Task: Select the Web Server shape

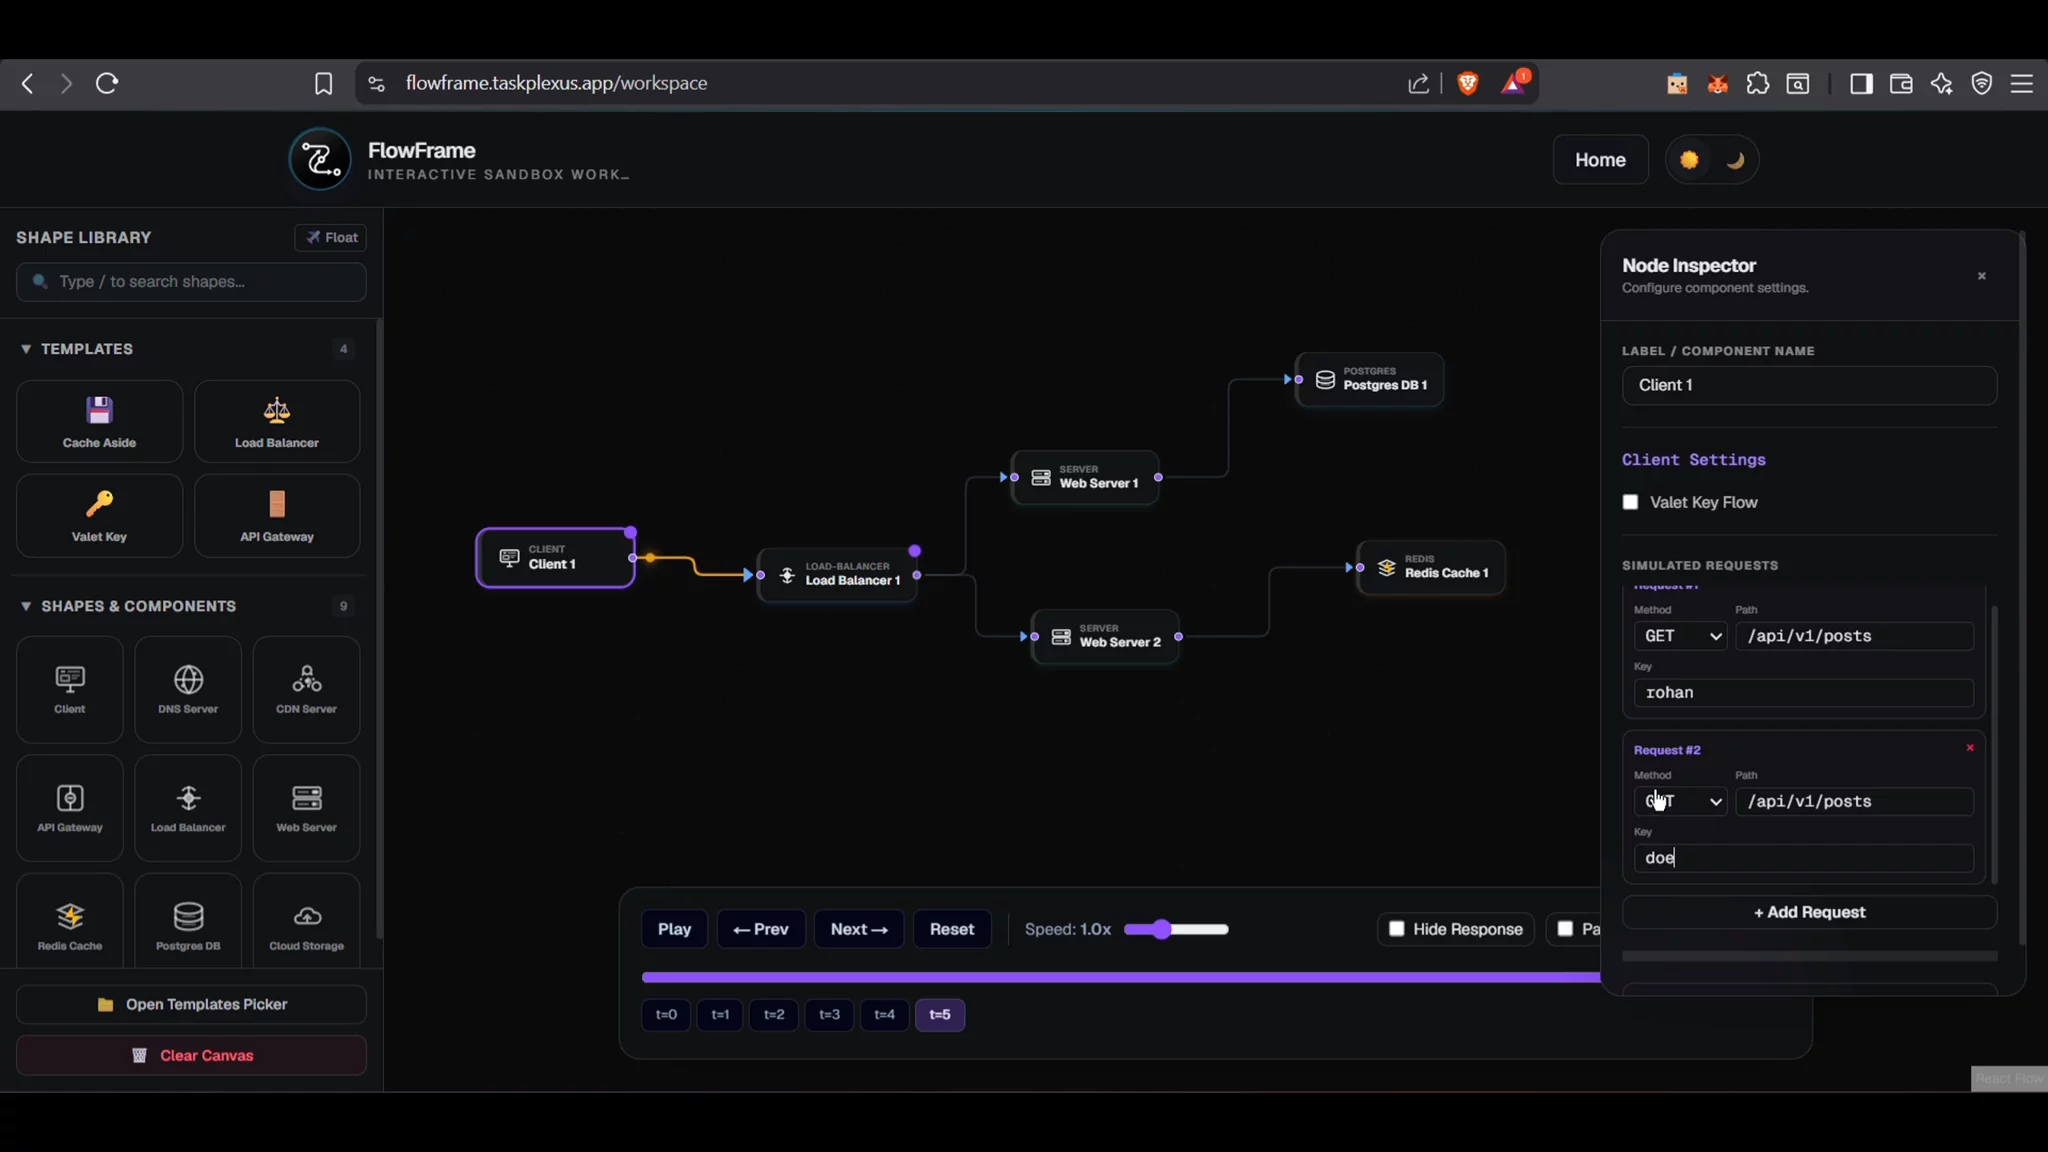Action: click(x=306, y=808)
